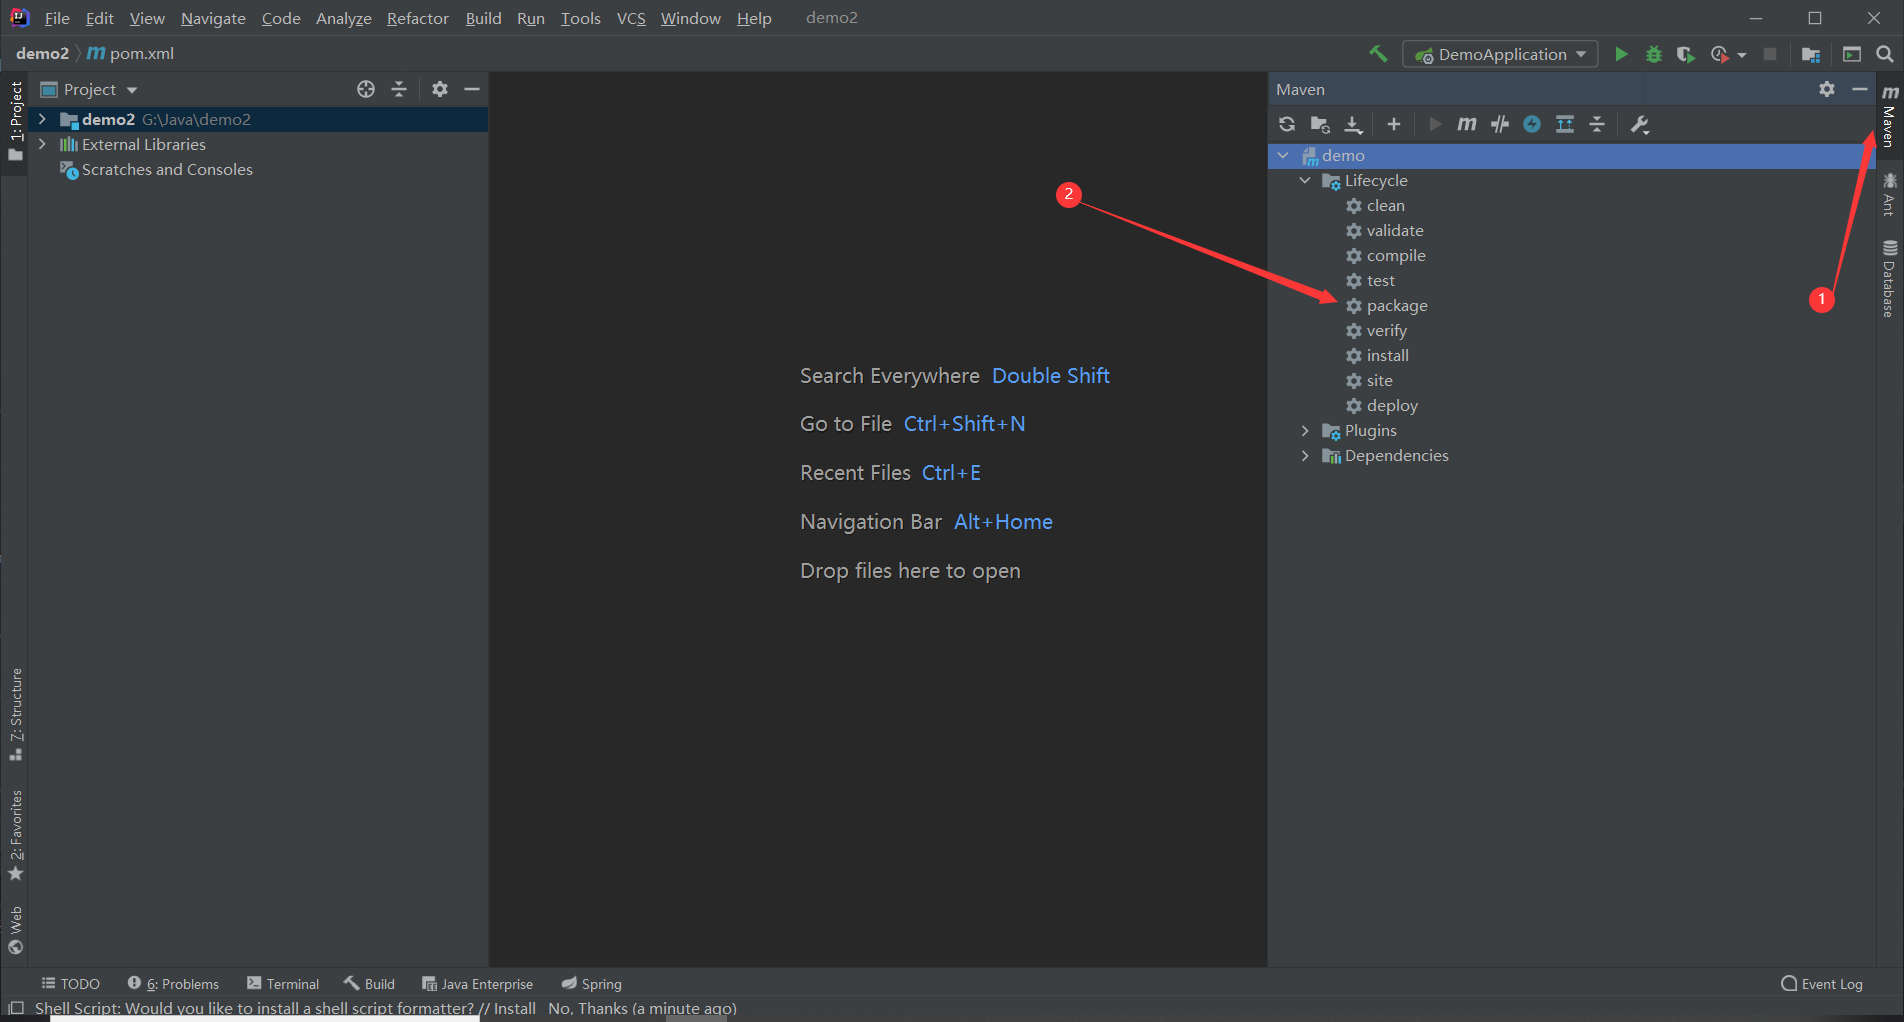Expand the demo2 project folder
This screenshot has height=1022, width=1904.
42,119
